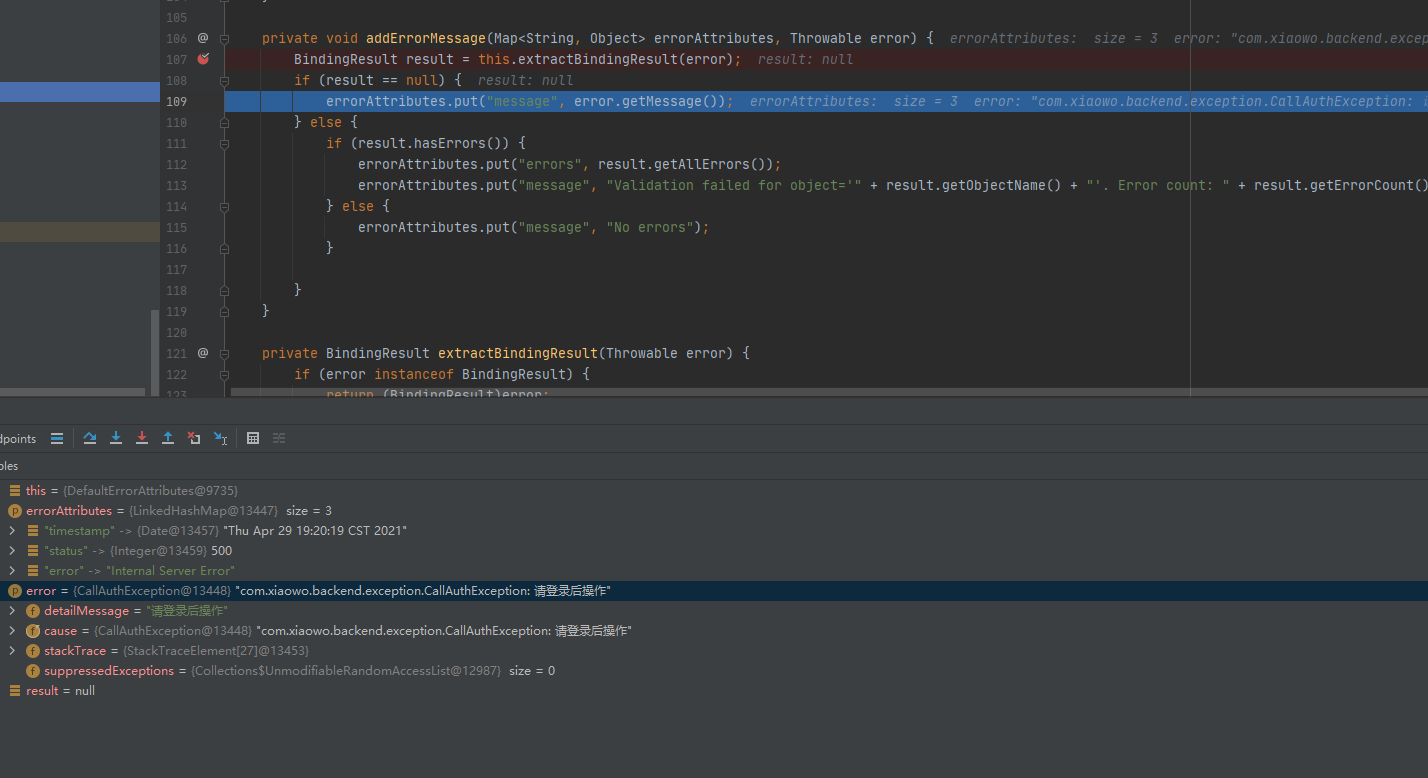Select the suppressedExceptions field row

[714, 671]
